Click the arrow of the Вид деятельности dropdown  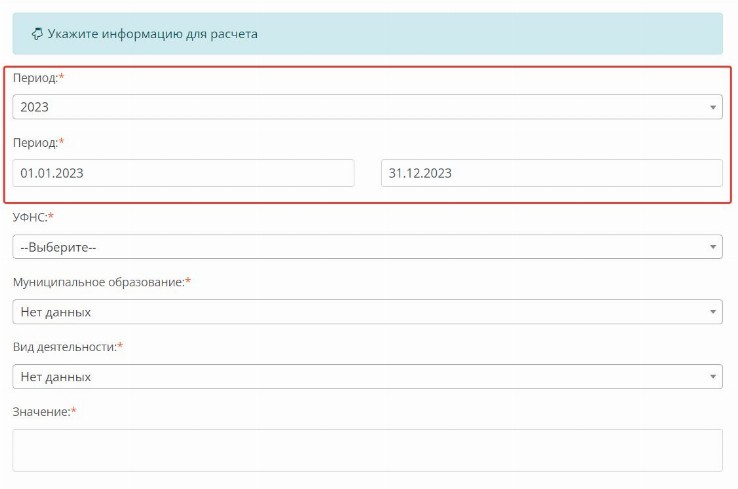tap(712, 377)
